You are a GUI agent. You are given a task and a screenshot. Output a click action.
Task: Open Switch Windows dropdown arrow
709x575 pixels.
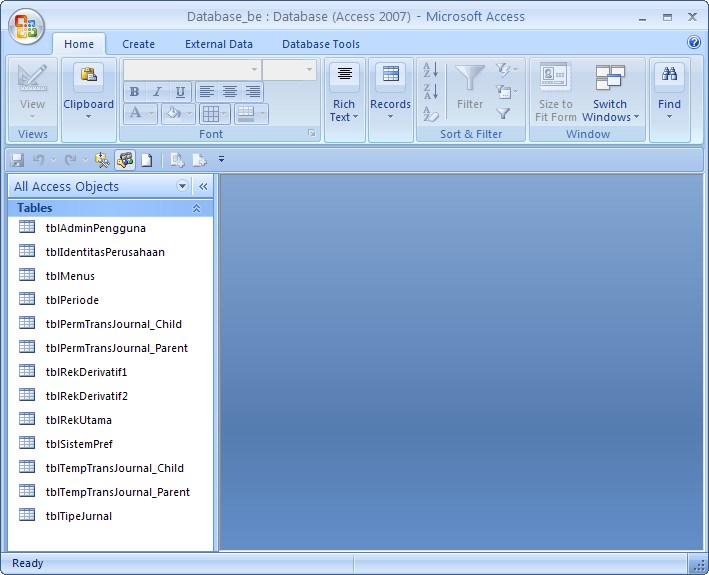636,117
